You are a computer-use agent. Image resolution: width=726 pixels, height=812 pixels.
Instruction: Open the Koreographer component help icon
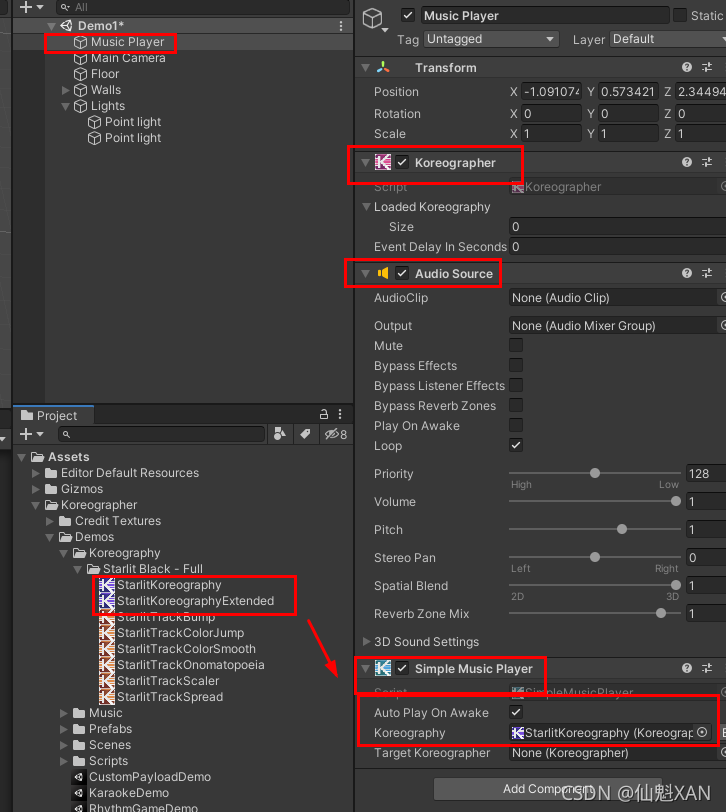[x=687, y=163]
